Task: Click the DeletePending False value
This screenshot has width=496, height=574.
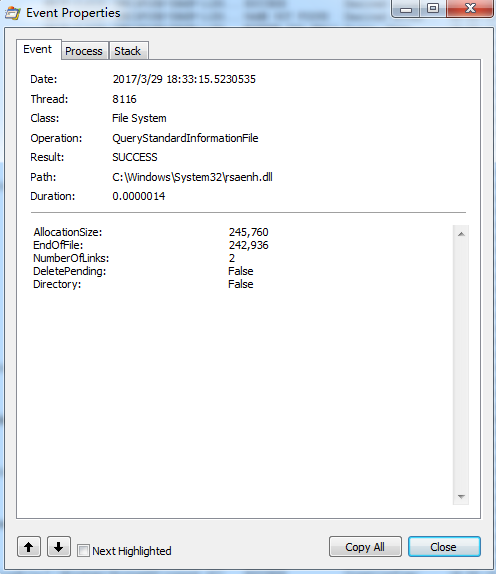Action: pos(240,271)
